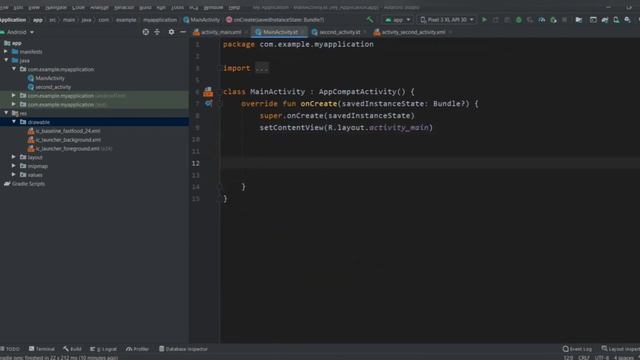The width and height of the screenshot is (640, 360).
Task: Open the app run configuration dropdown
Action: point(398,20)
